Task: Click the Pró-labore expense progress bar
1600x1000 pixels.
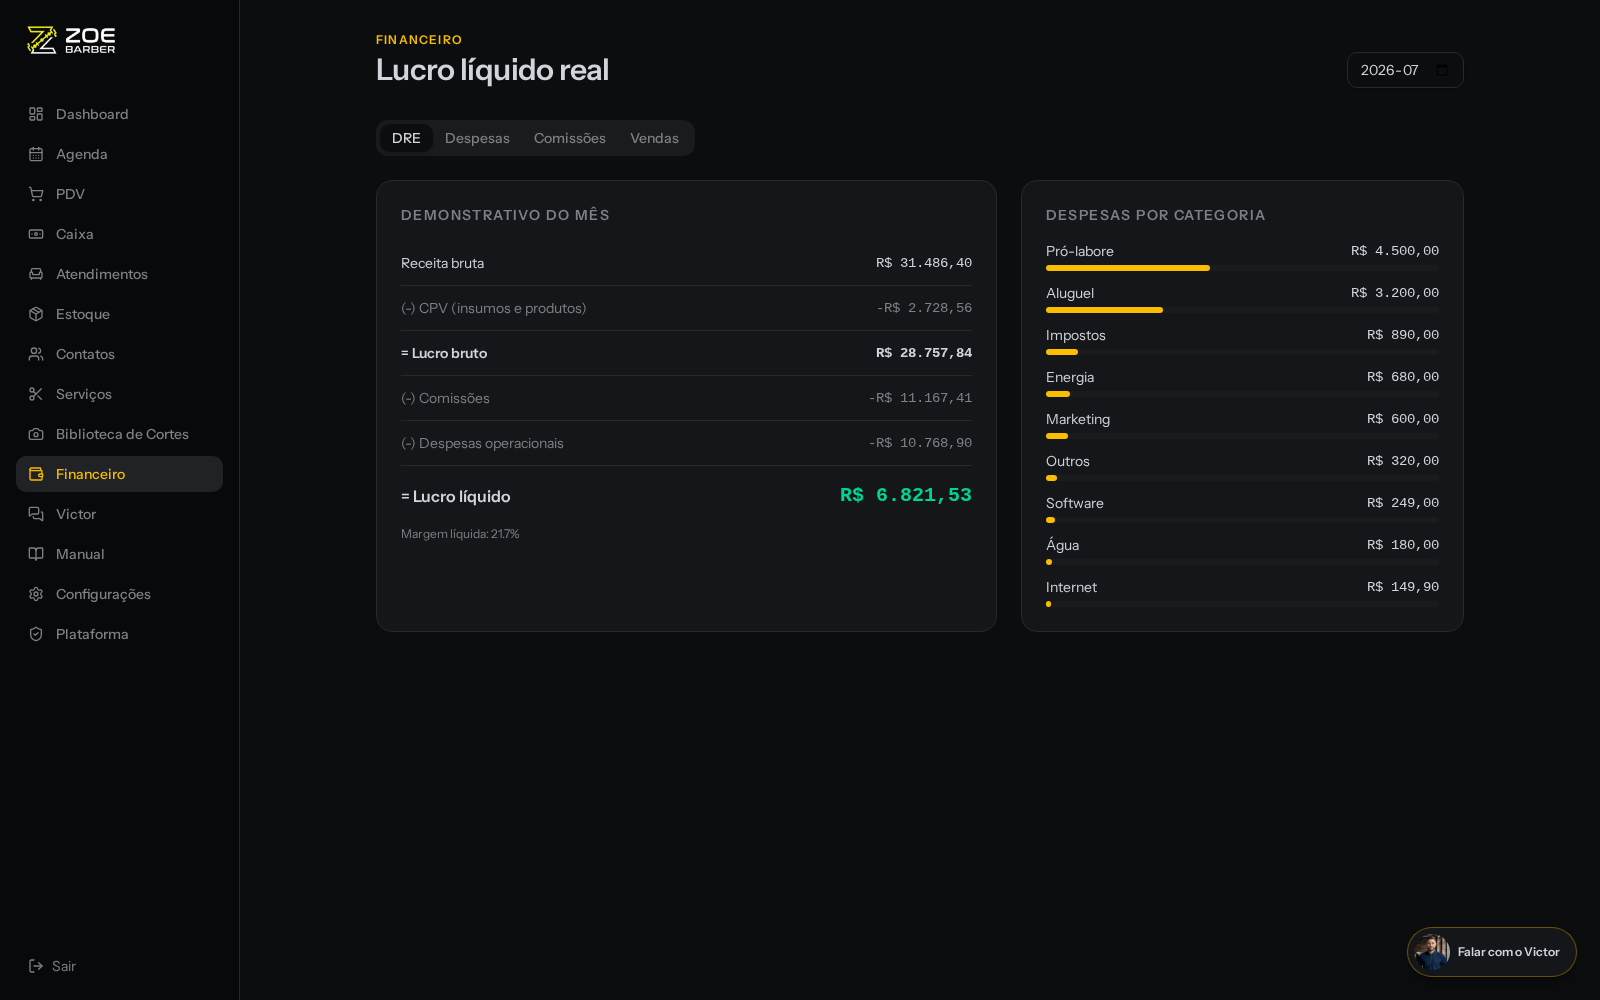Action: point(1242,268)
